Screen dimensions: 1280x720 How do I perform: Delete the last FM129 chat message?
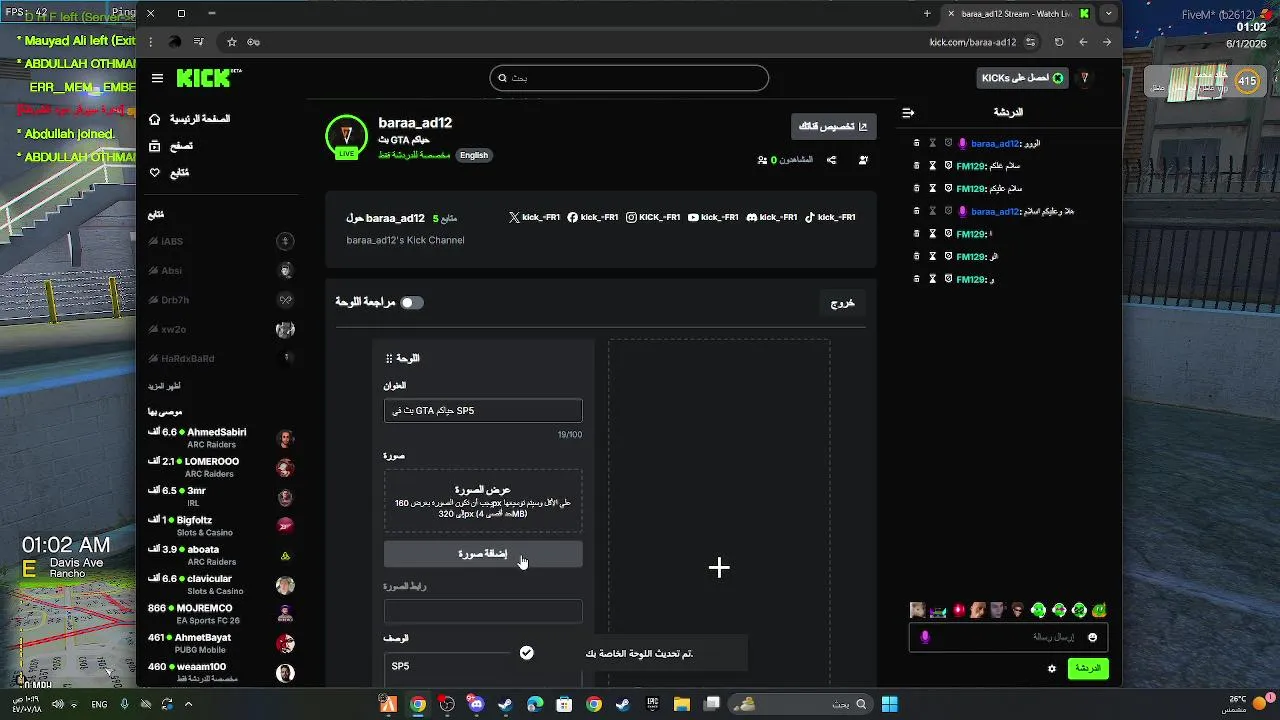[916, 280]
